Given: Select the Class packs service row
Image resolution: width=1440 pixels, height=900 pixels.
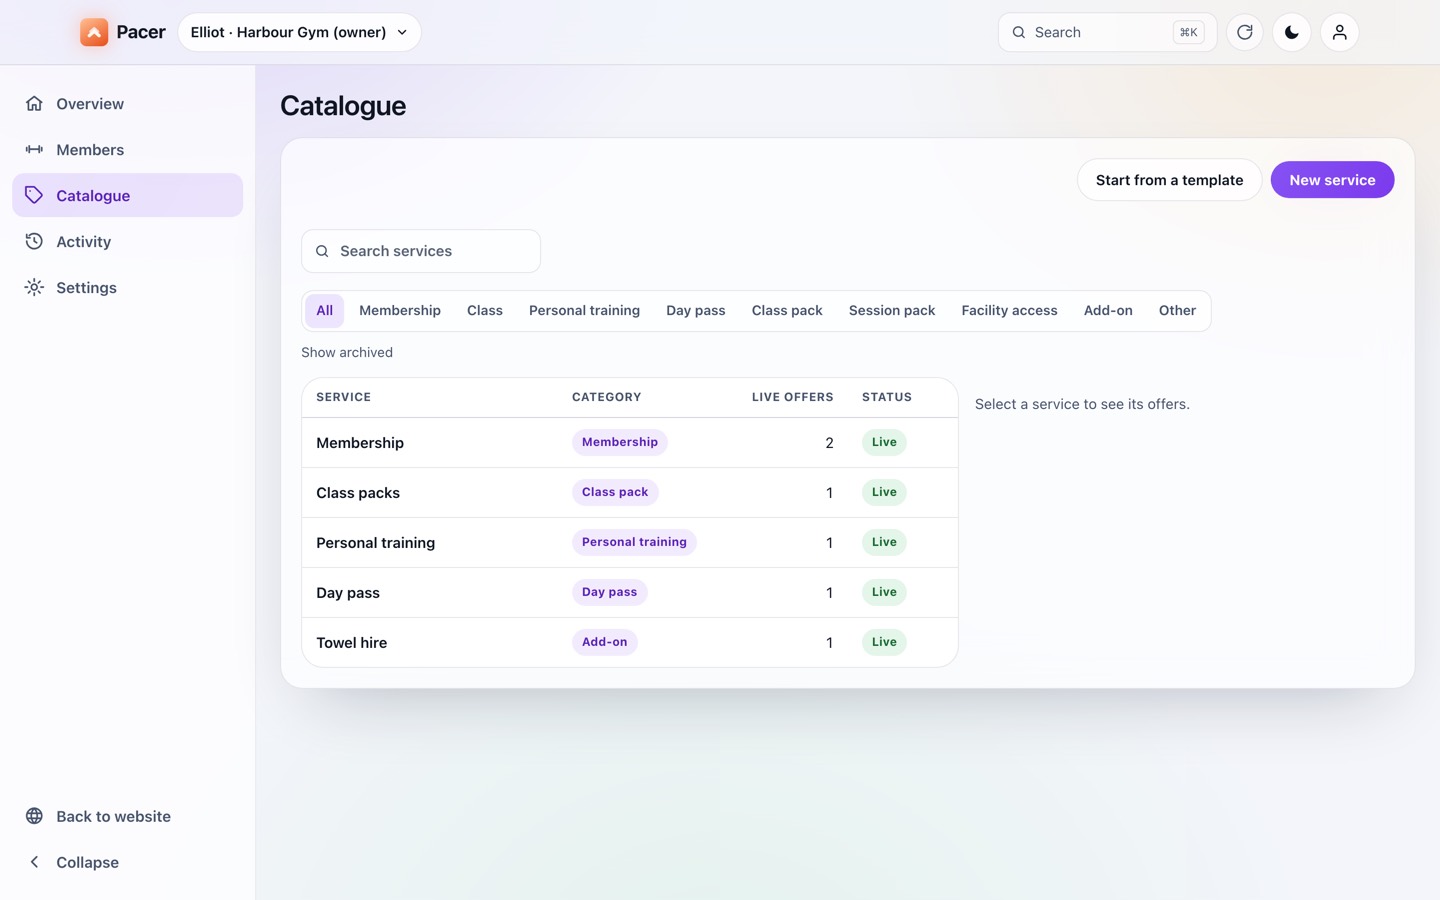Looking at the screenshot, I should tap(630, 492).
